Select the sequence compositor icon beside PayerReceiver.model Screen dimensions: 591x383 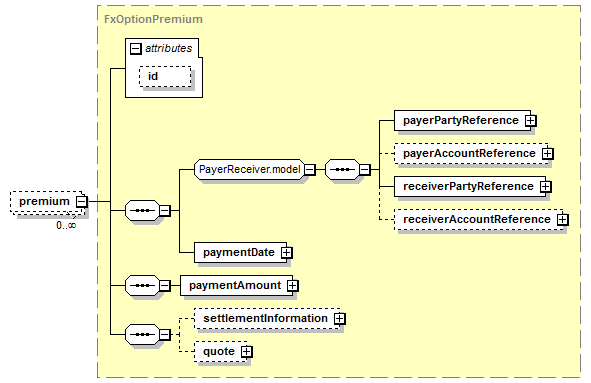pyautogui.click(x=342, y=170)
